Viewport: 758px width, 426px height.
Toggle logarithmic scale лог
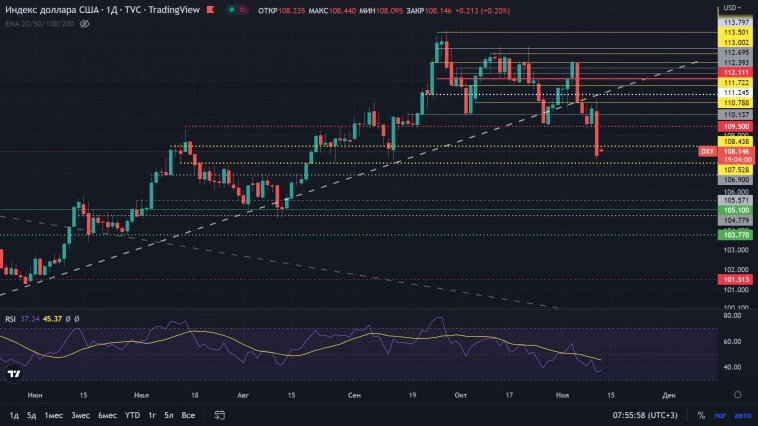[720, 414]
